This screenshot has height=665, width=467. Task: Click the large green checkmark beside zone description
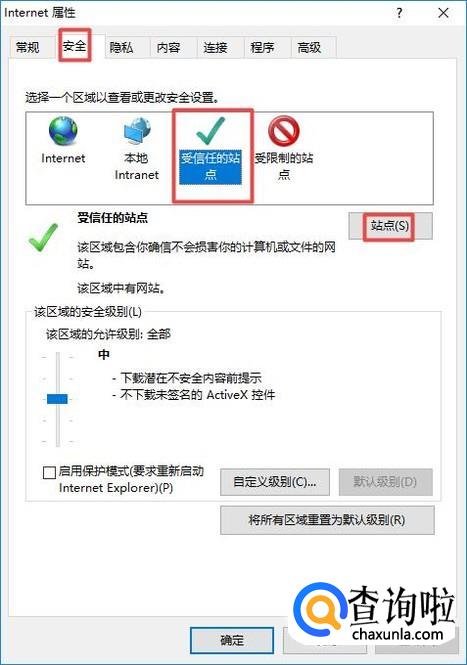43,238
